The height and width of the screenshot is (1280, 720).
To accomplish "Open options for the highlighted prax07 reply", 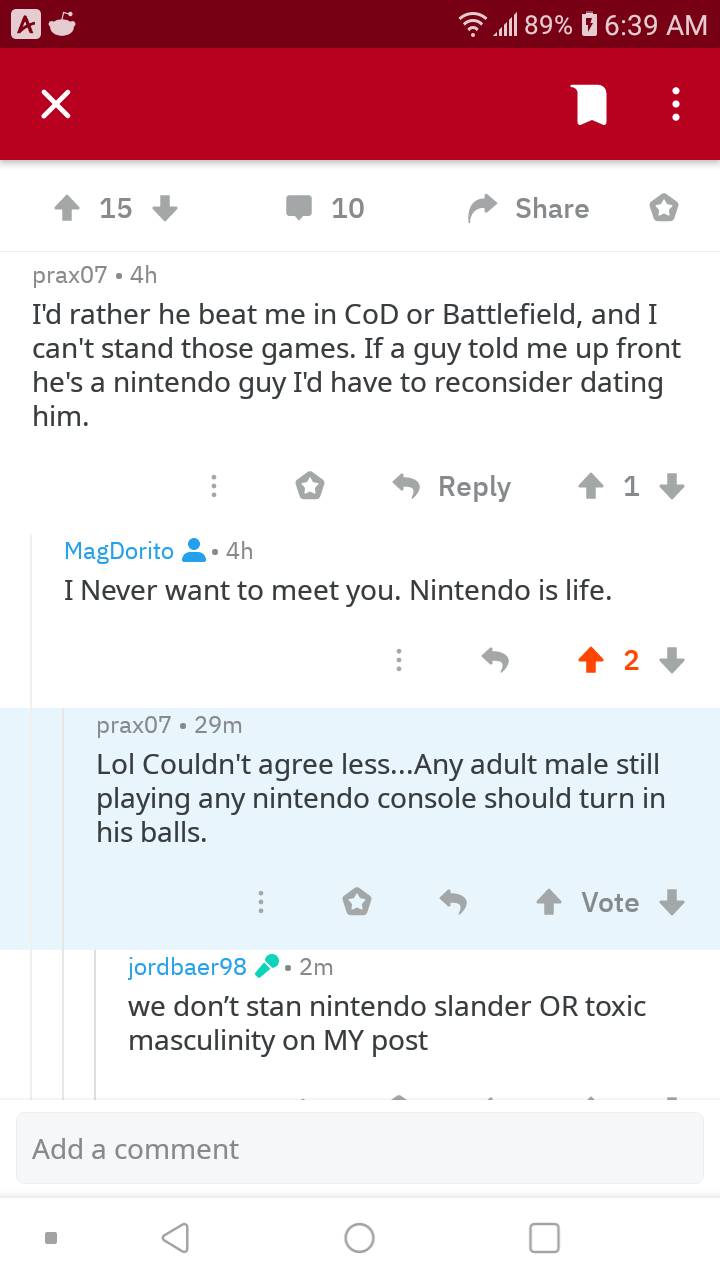I will coord(261,901).
